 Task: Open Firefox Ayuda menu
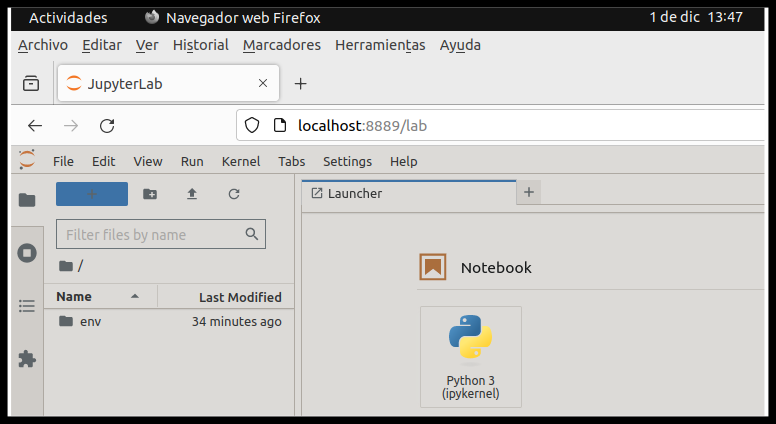click(460, 45)
